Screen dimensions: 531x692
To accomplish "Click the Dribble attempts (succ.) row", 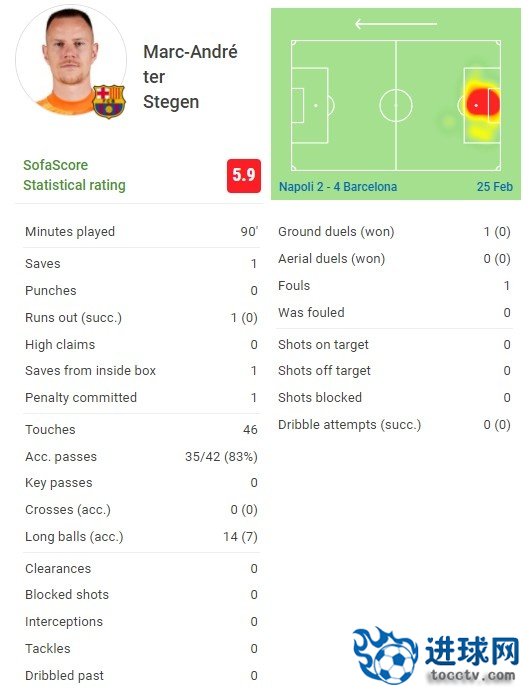I will point(394,425).
